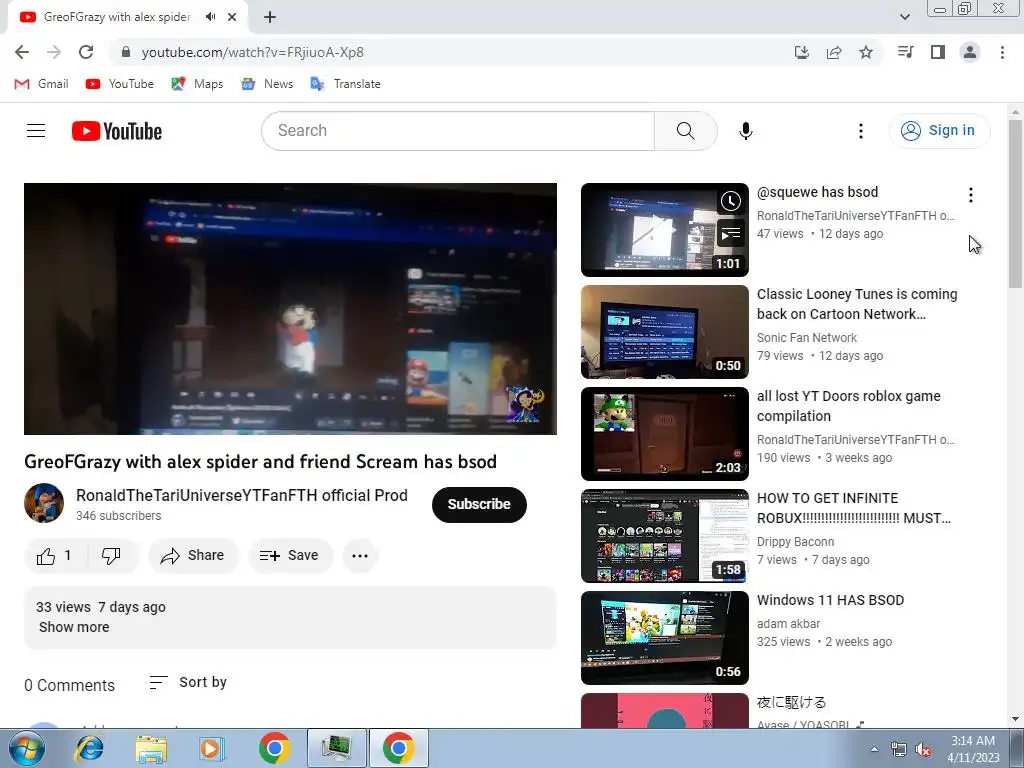Save the video to a playlist
Image resolution: width=1024 pixels, height=768 pixels.
290,556
